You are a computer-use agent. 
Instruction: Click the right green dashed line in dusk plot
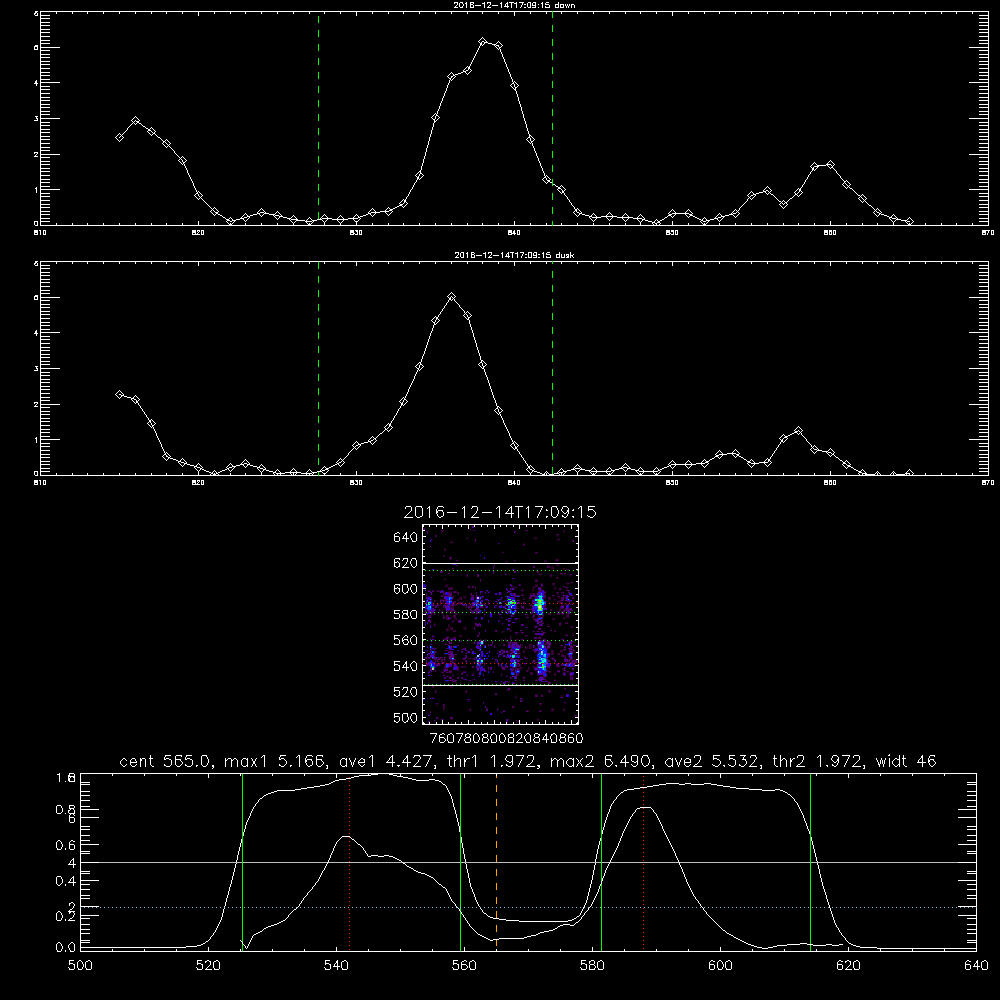click(552, 368)
